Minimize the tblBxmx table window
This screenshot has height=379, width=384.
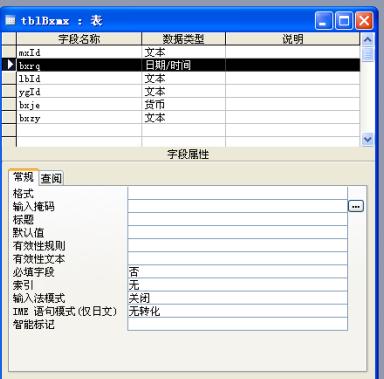(x=324, y=21)
